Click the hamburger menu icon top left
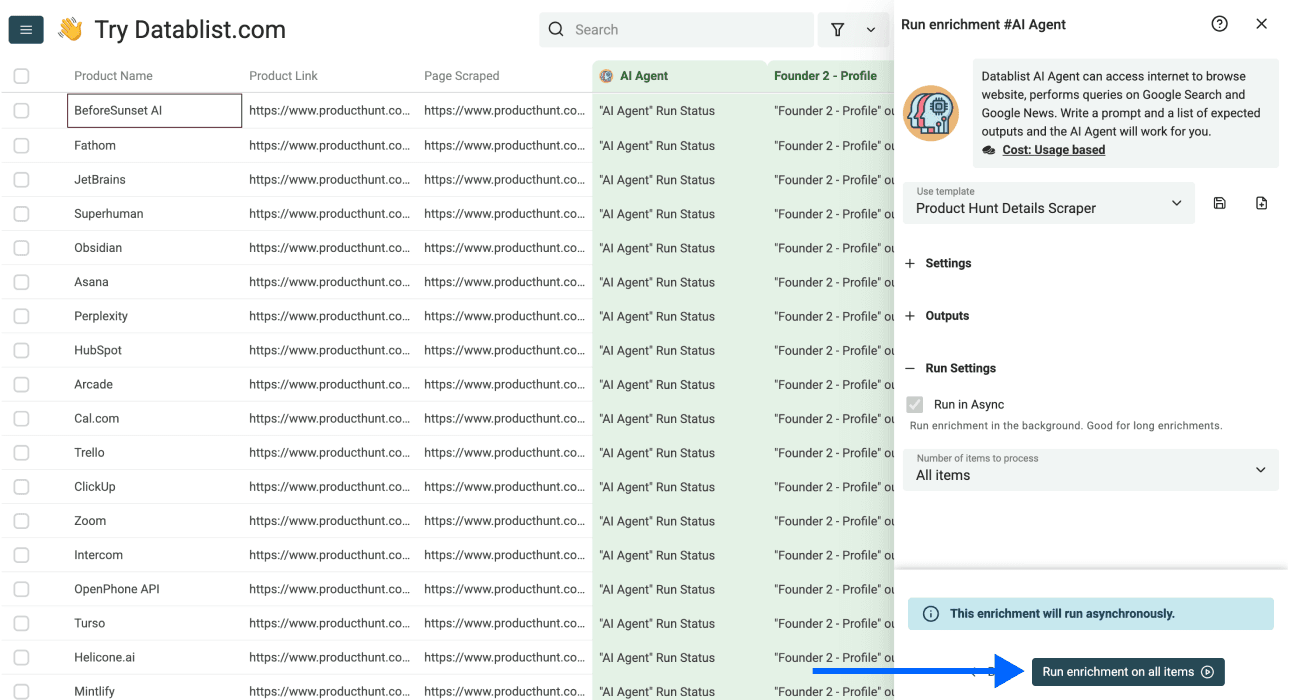This screenshot has height=700, width=1290. coord(25,29)
